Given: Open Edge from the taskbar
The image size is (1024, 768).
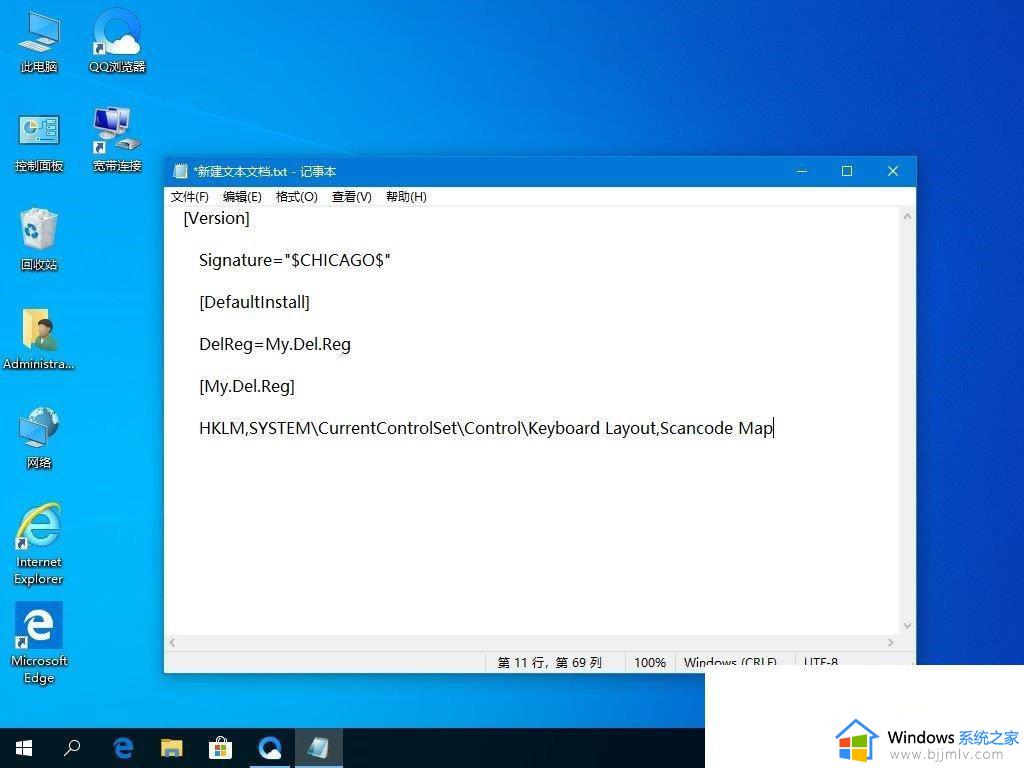Looking at the screenshot, I should point(123,748).
